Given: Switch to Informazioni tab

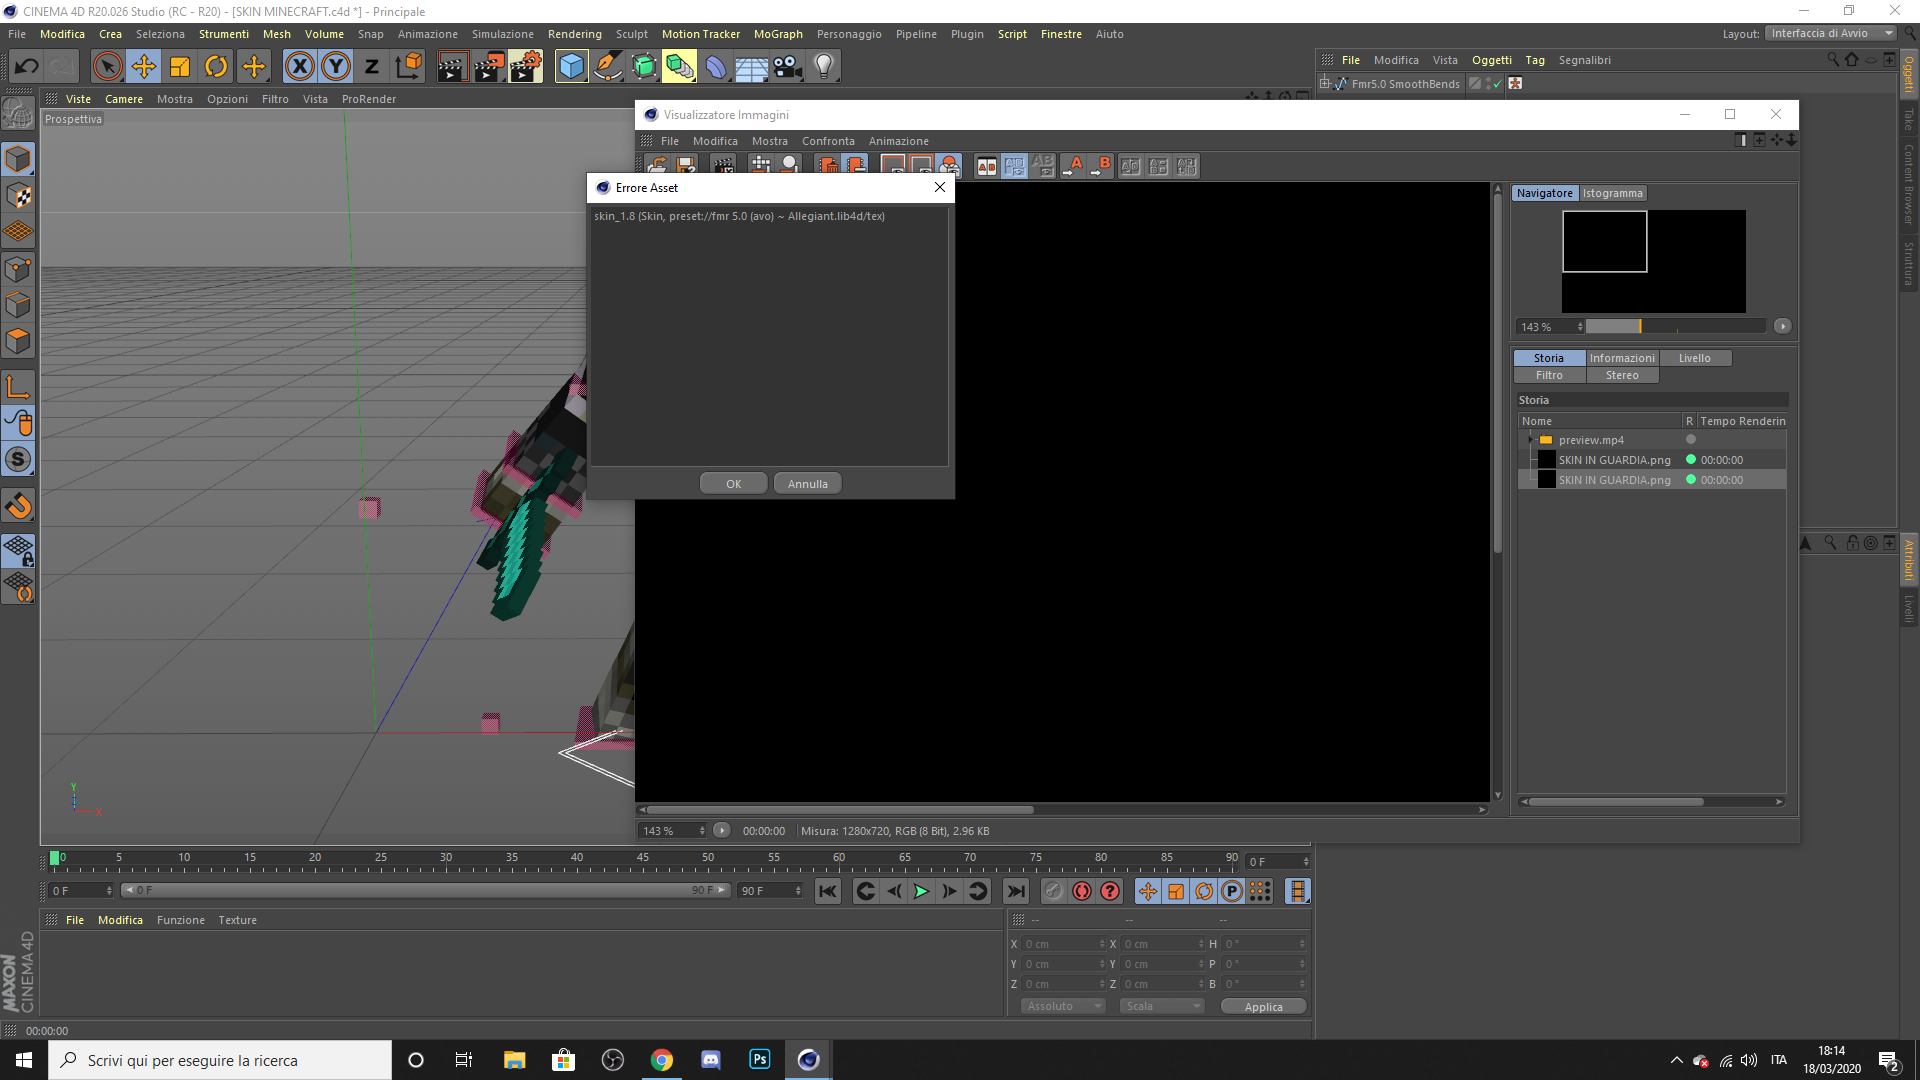Looking at the screenshot, I should pos(1622,358).
